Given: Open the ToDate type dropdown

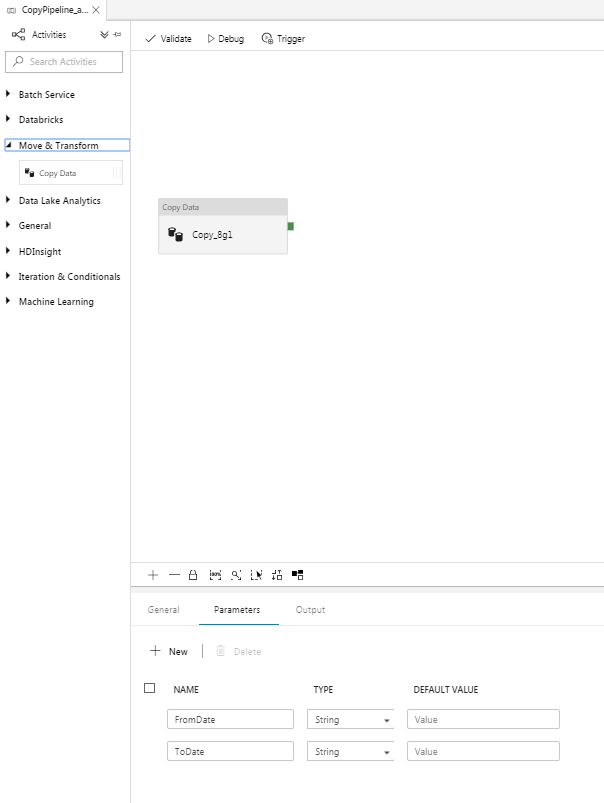Looking at the screenshot, I should click(x=350, y=751).
